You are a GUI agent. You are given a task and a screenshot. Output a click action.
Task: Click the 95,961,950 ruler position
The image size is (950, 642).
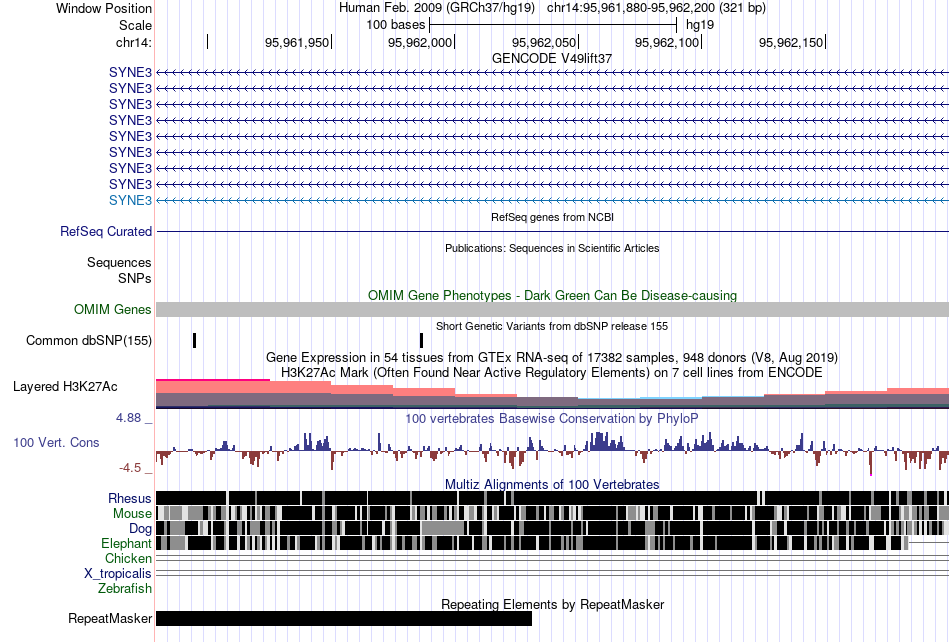tap(297, 42)
